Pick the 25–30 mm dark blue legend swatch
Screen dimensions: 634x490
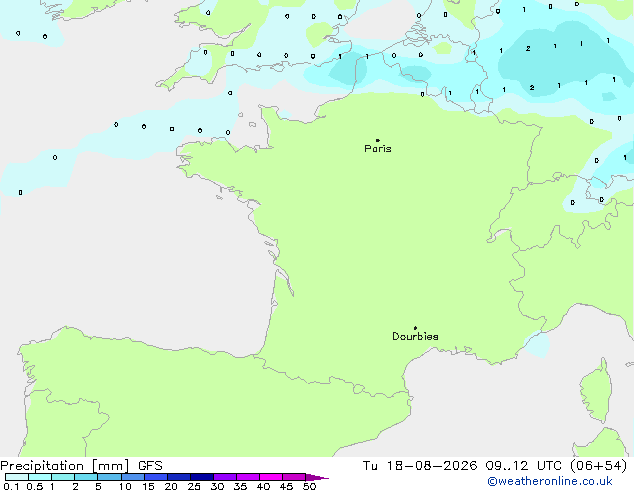202,477
